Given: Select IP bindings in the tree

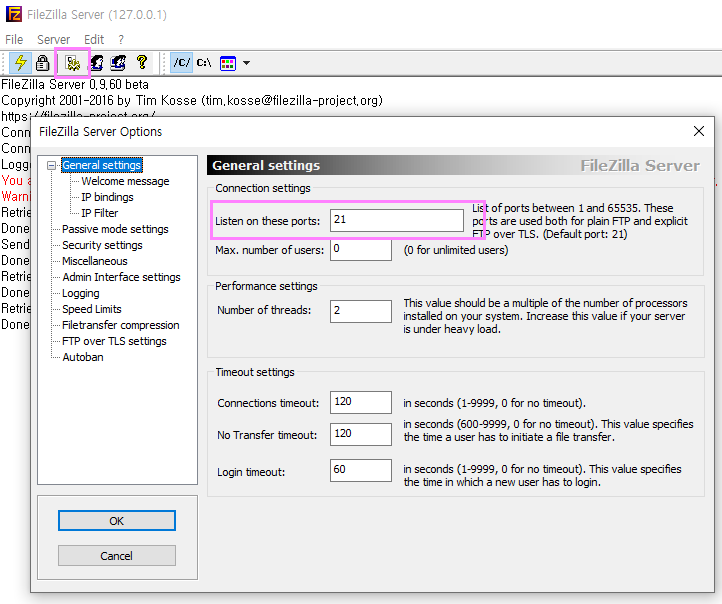Looking at the screenshot, I should pyautogui.click(x=107, y=197).
